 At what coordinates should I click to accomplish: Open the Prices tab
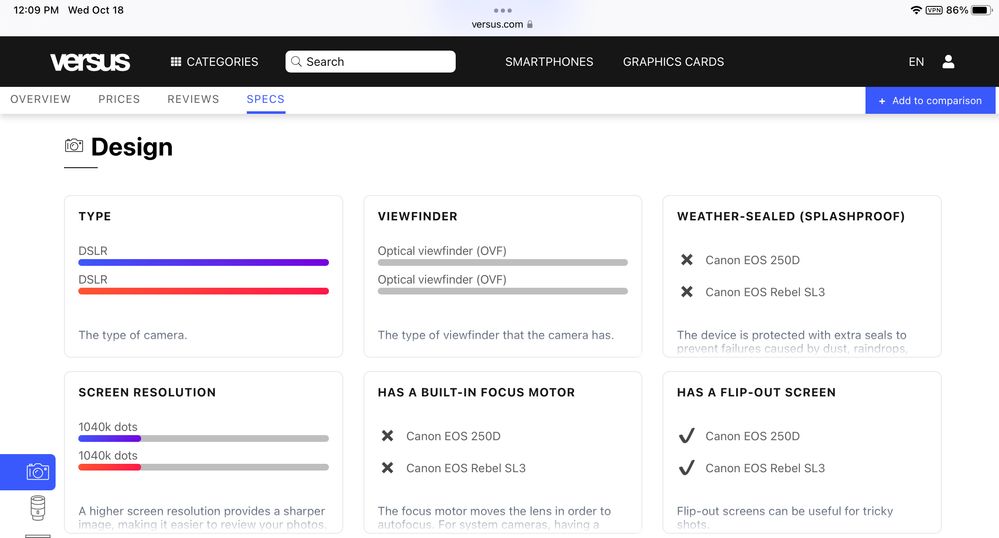click(x=119, y=99)
